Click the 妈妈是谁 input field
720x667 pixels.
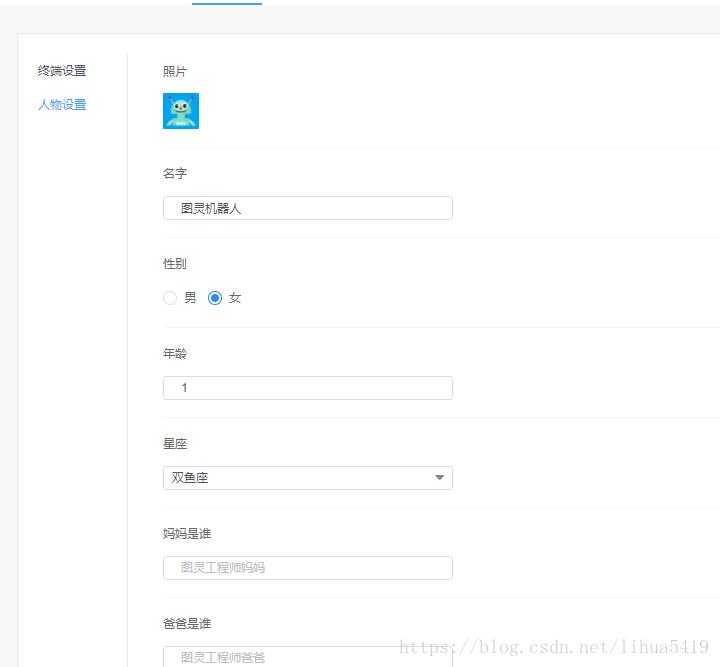click(x=308, y=568)
